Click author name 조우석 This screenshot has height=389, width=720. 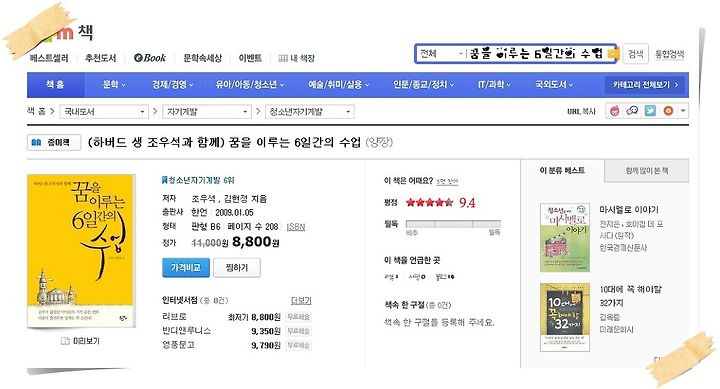[203, 199]
